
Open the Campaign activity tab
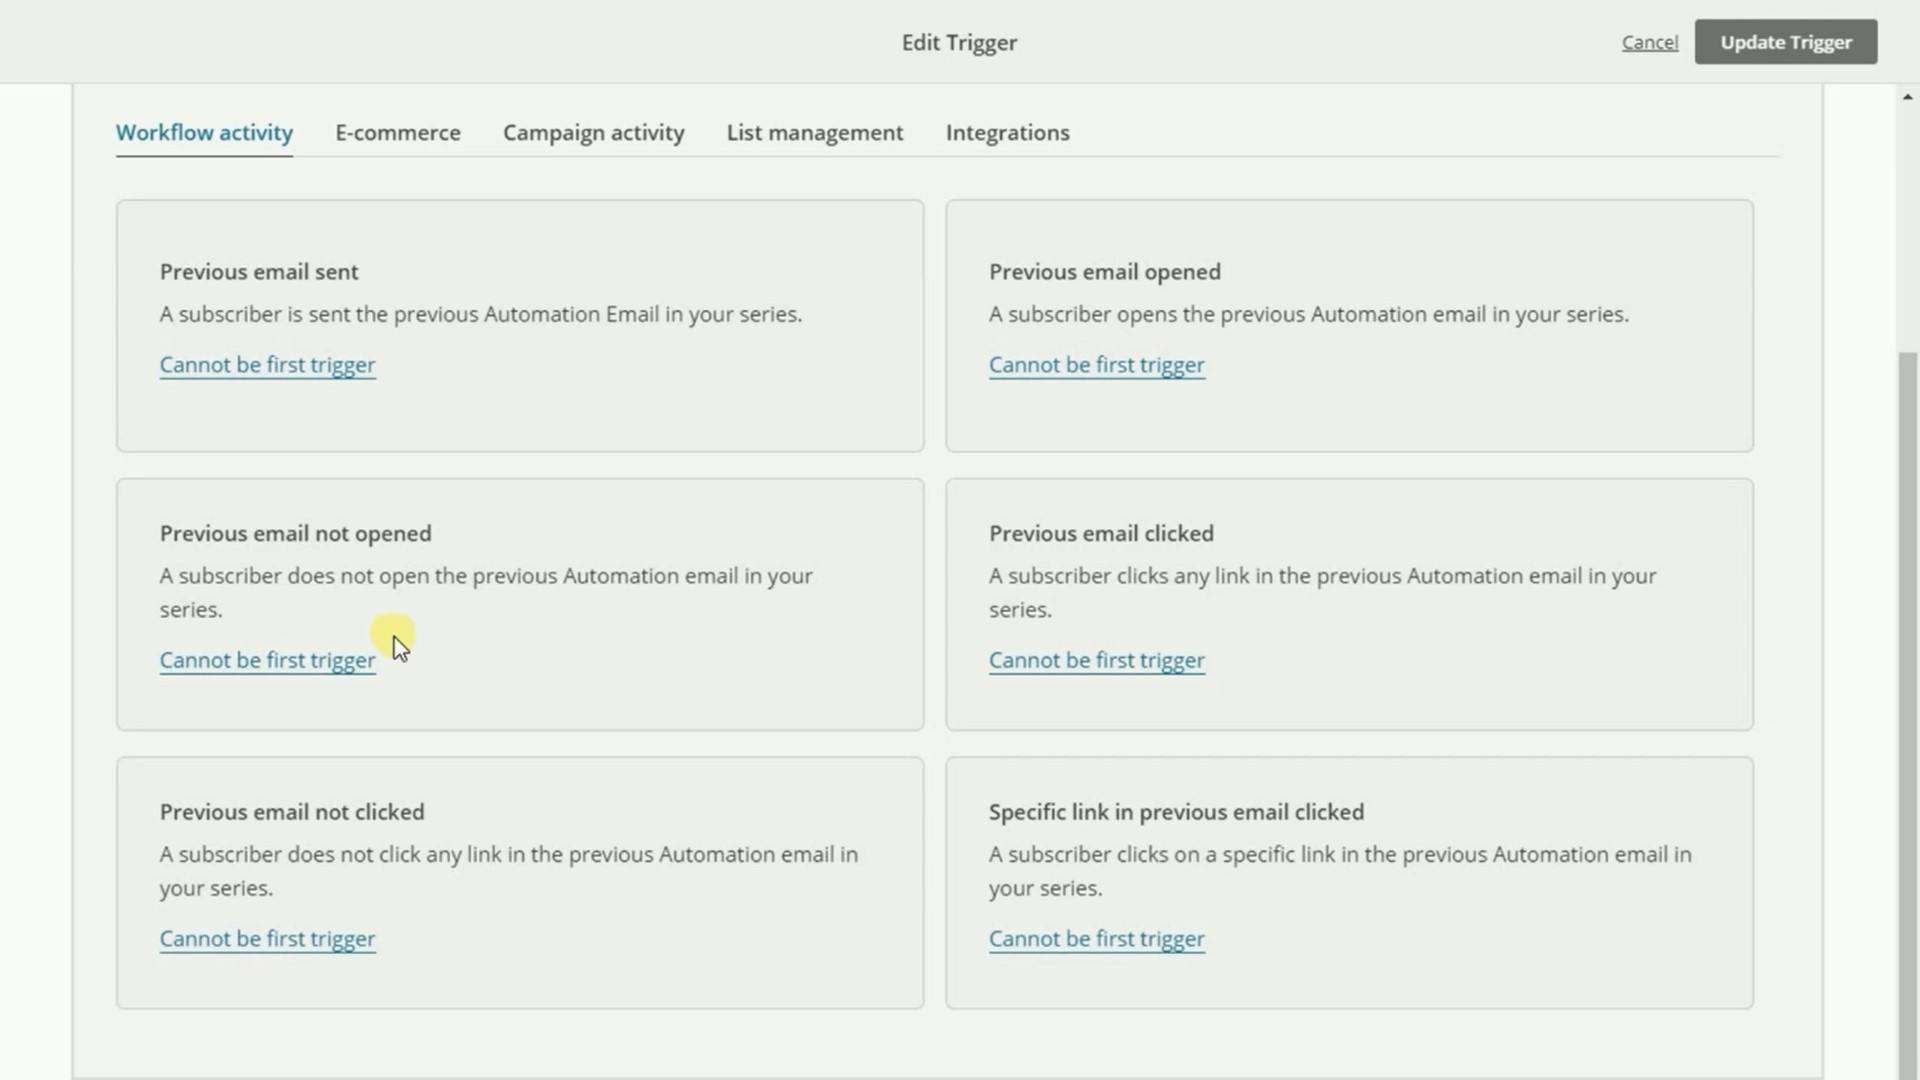[x=593, y=132]
